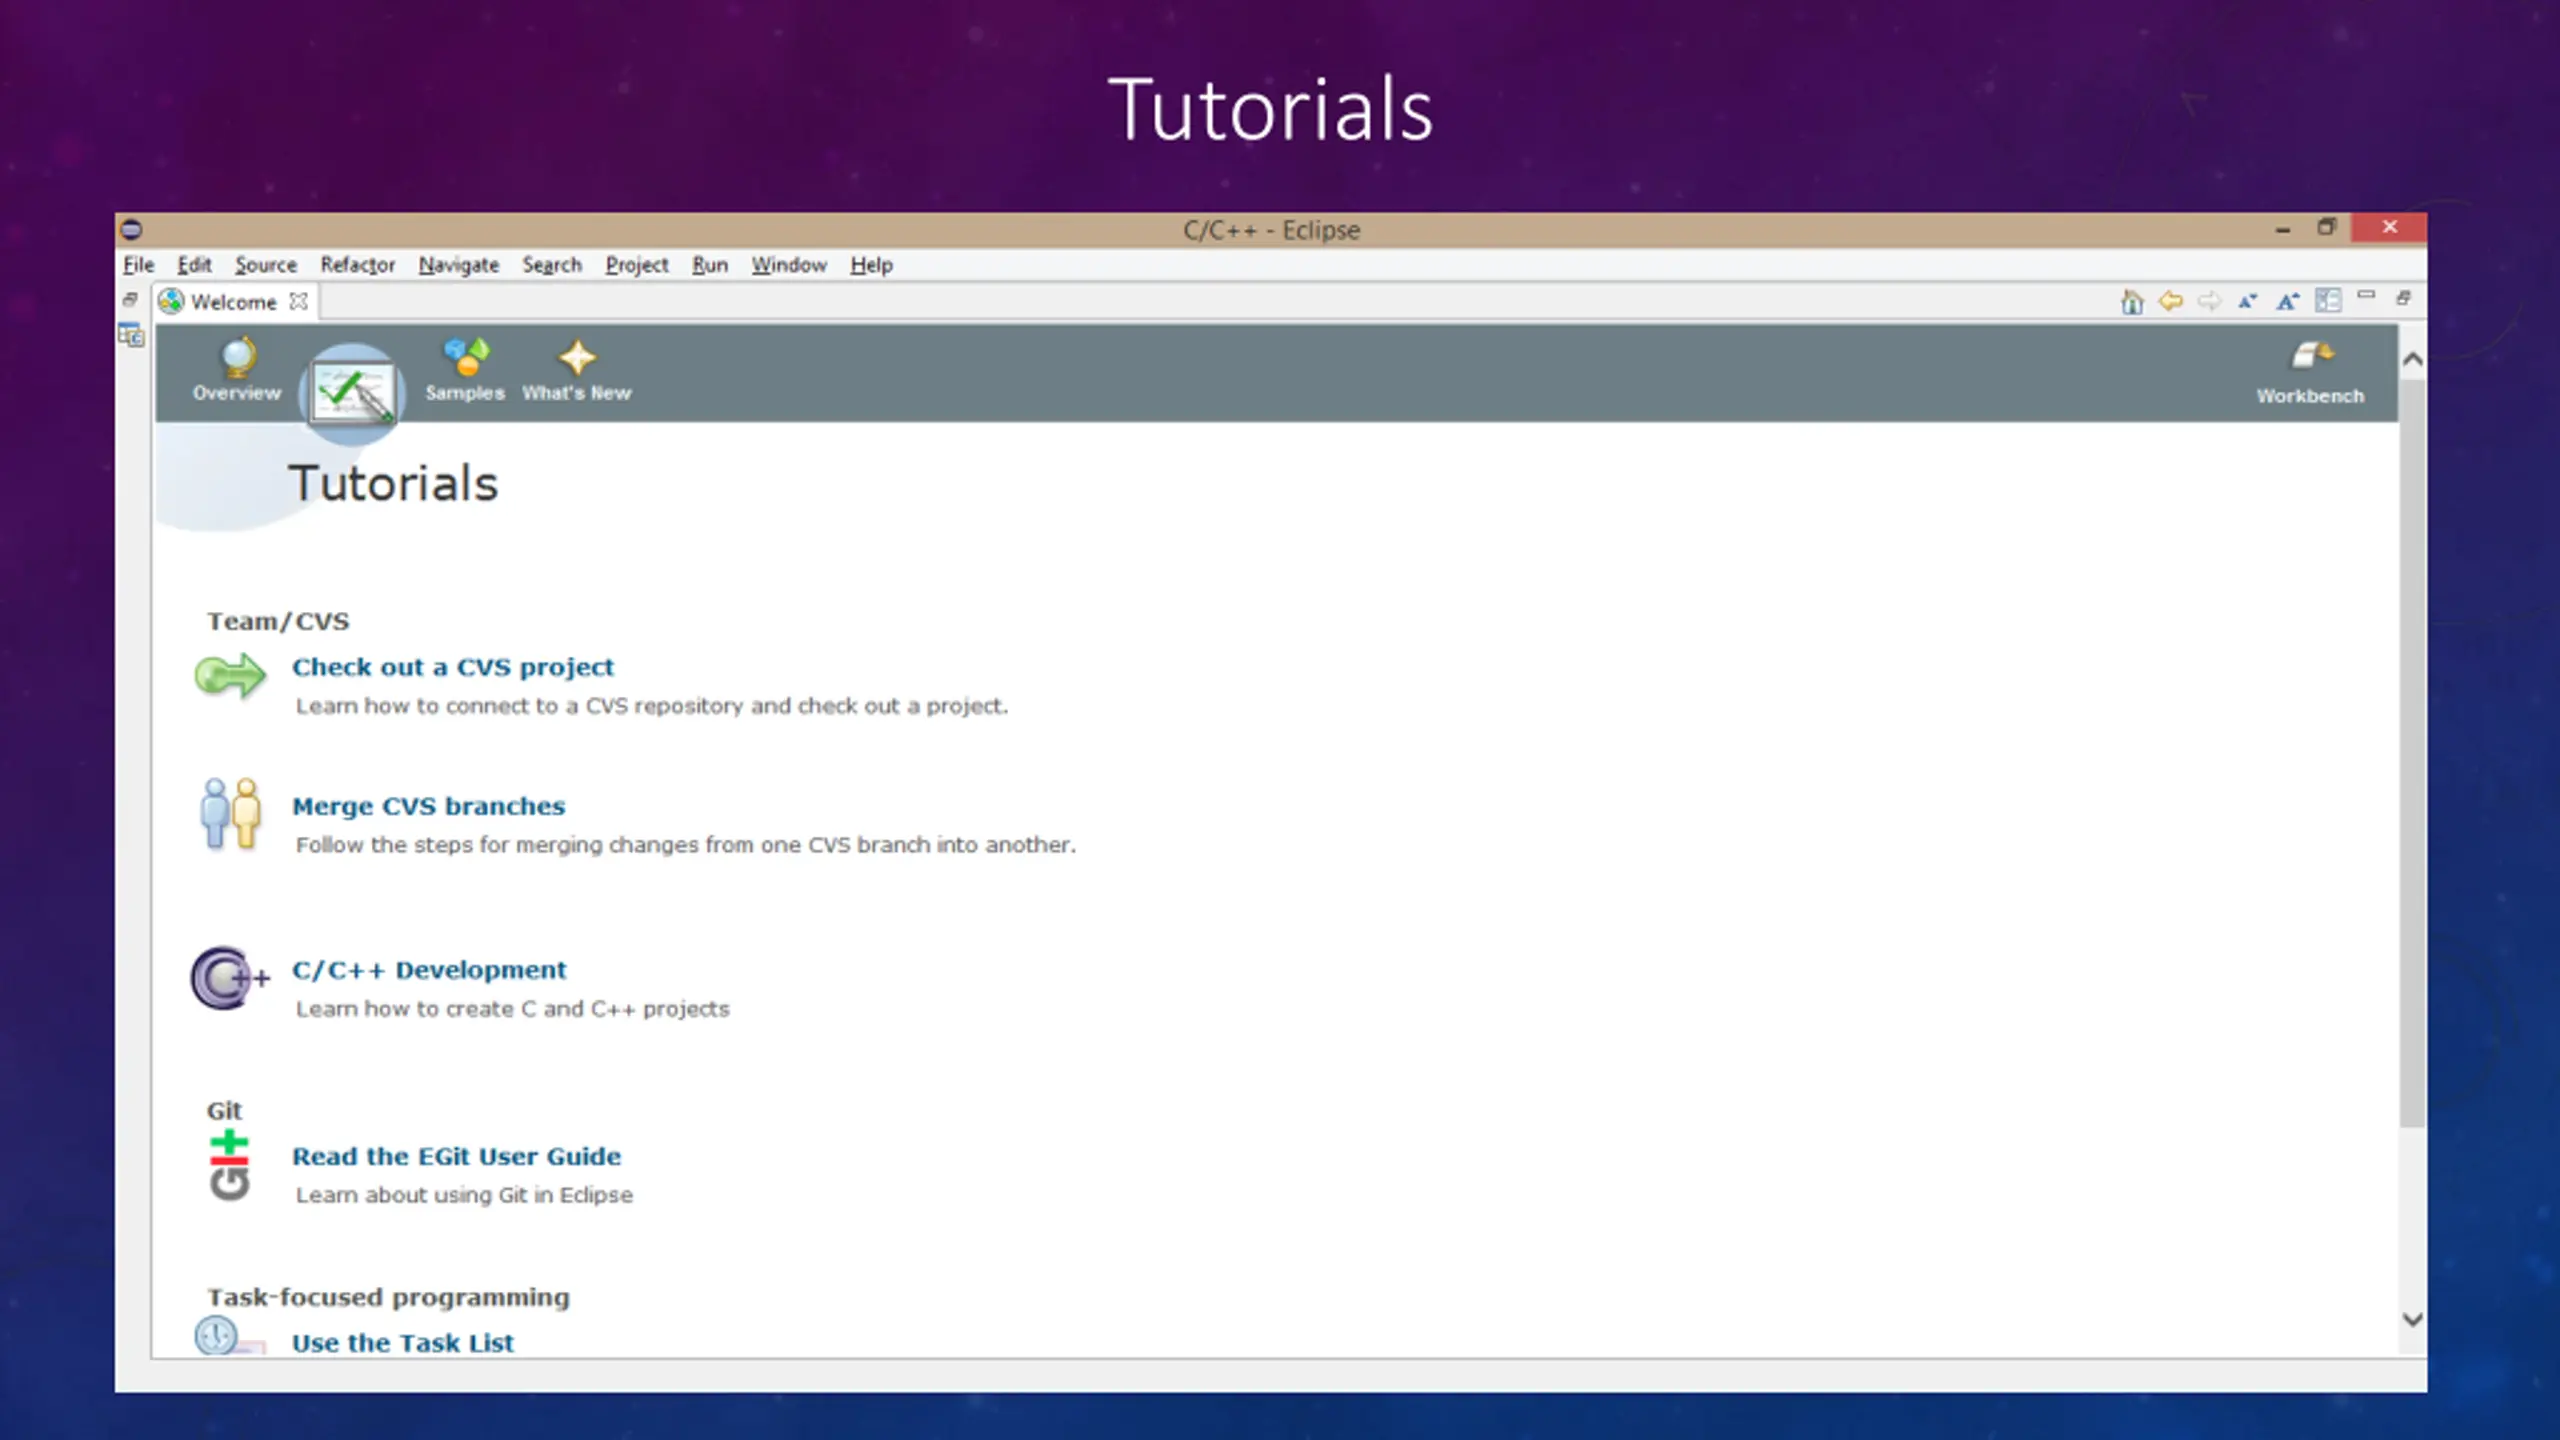
Task: Navigate back with yellow left arrow
Action: (2170, 300)
